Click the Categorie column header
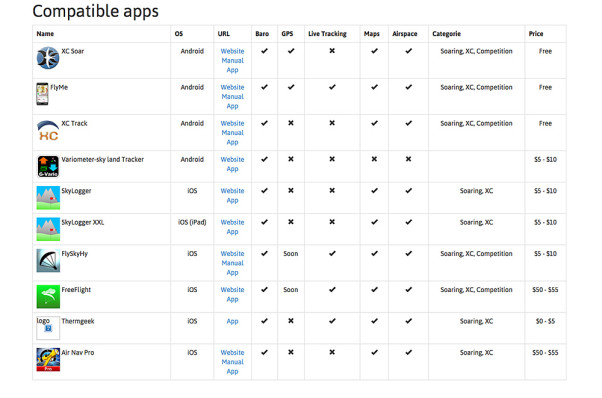This screenshot has height=398, width=602. coord(446,34)
